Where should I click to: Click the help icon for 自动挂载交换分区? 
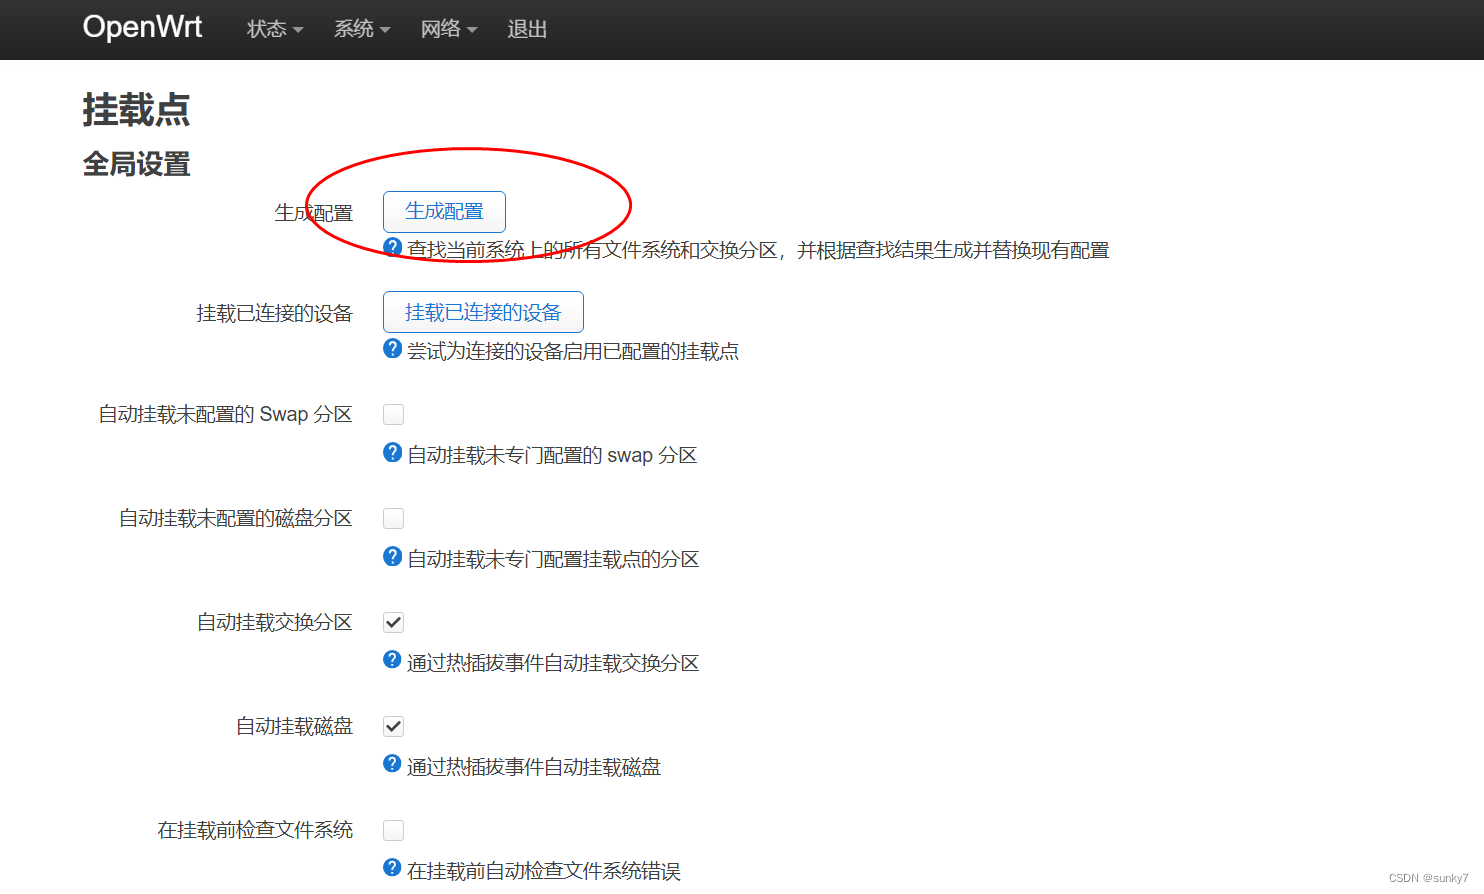pos(391,660)
